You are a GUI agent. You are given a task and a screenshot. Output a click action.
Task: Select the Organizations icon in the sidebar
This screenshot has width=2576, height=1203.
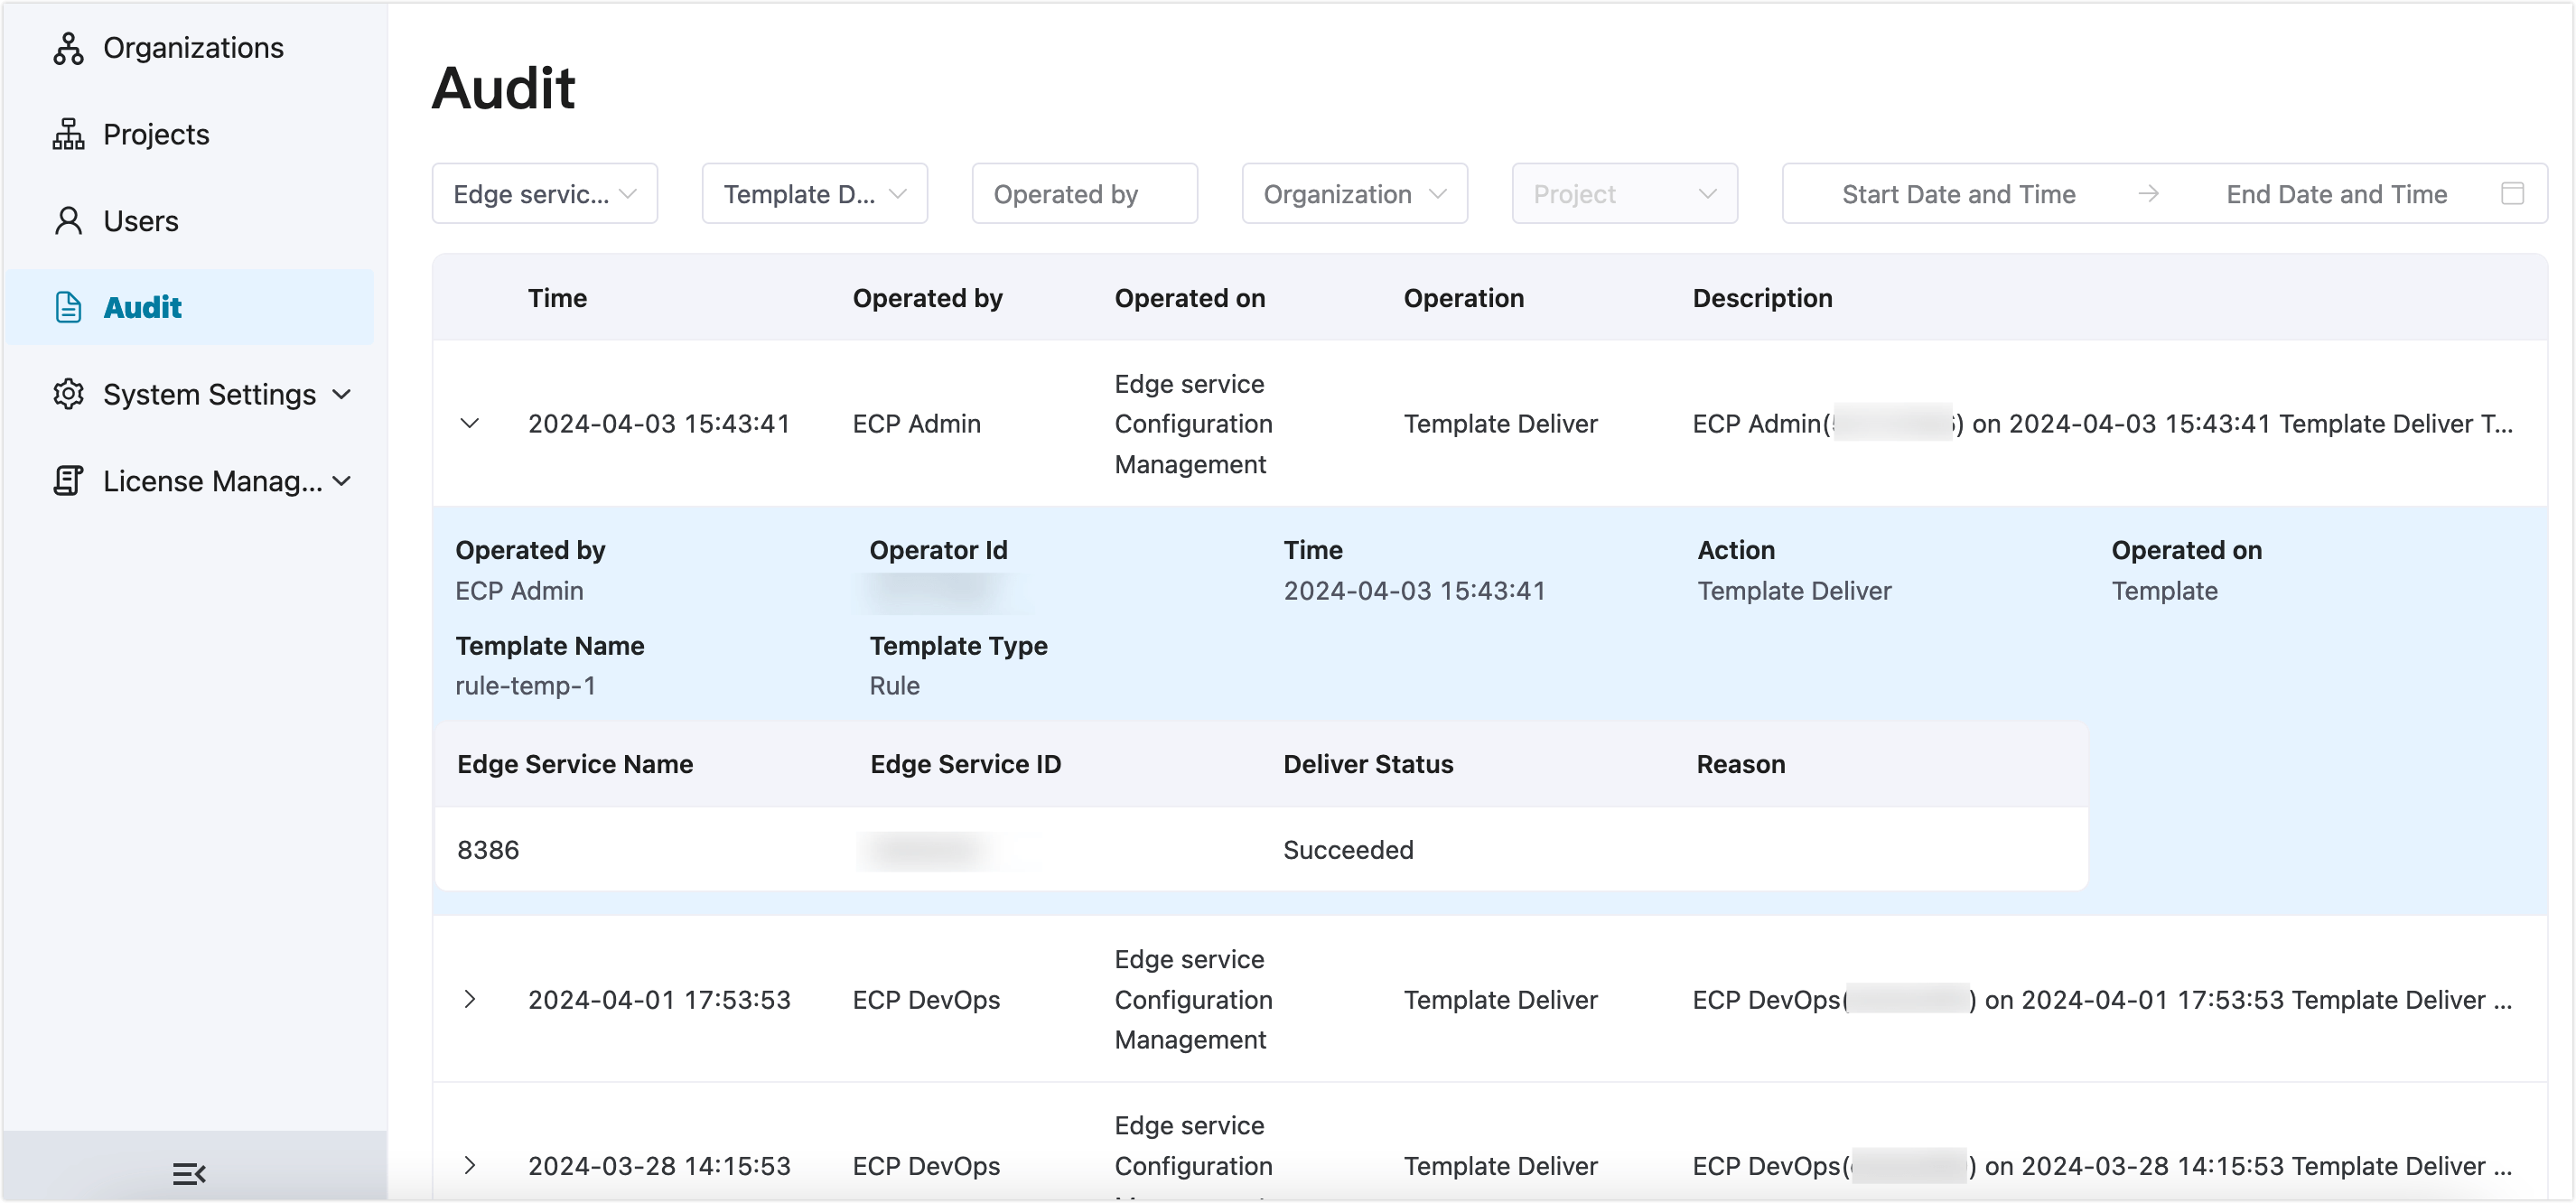coord(67,47)
